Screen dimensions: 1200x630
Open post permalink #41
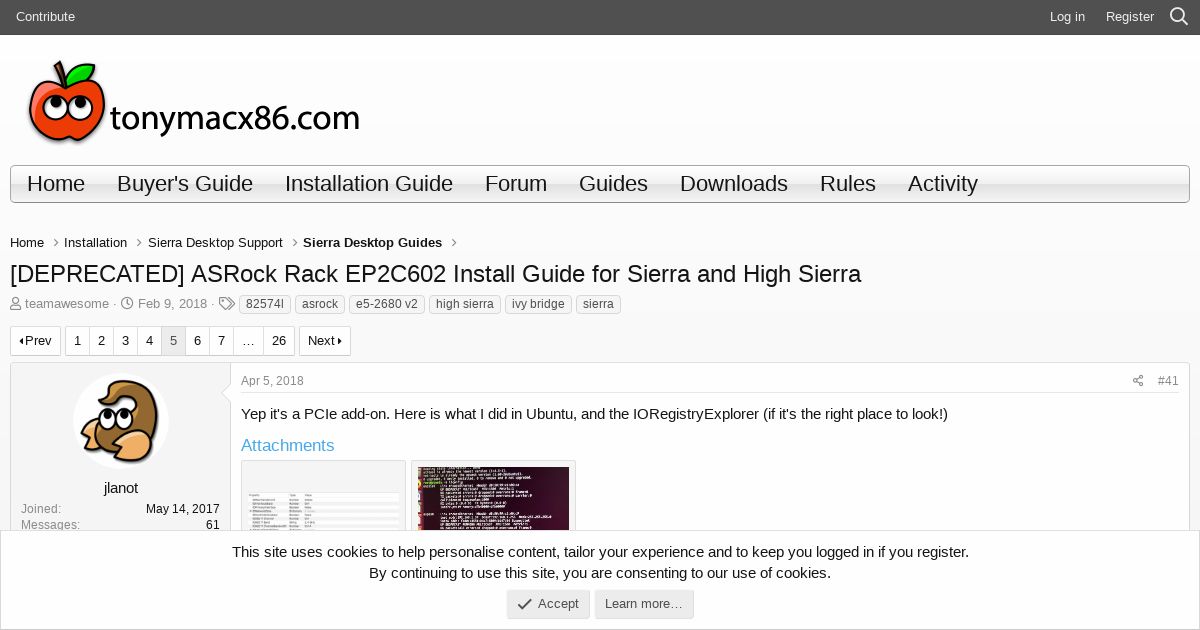1168,381
